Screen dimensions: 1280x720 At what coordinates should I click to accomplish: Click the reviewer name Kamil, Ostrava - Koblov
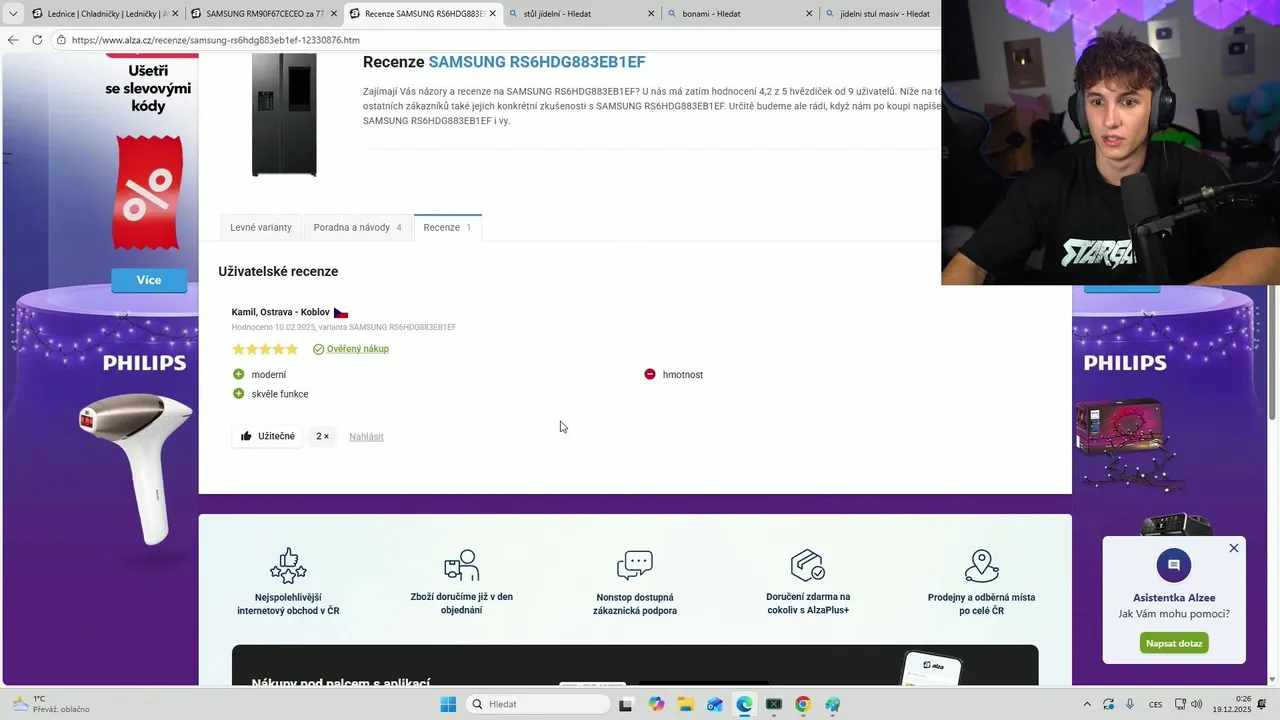[280, 312]
